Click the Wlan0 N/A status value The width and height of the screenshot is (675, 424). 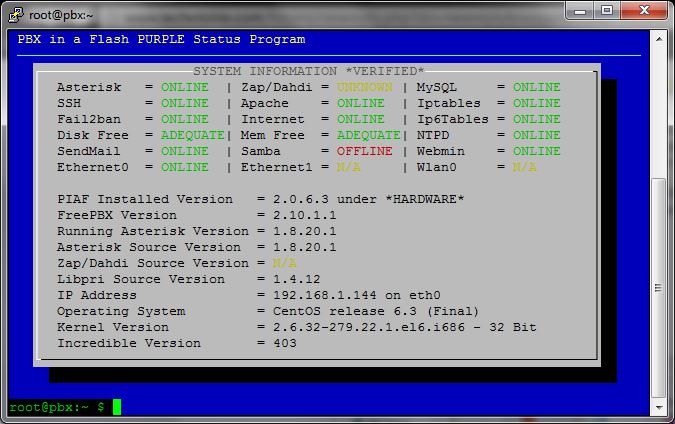click(524, 167)
